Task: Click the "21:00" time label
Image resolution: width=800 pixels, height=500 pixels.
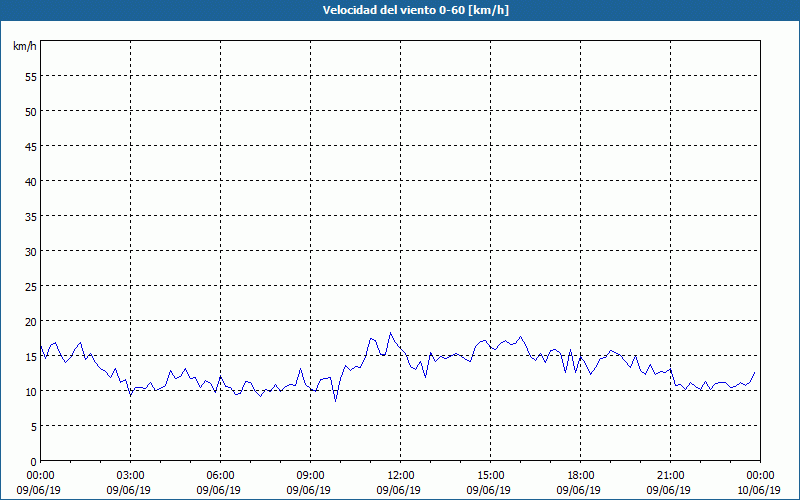Action: click(670, 476)
